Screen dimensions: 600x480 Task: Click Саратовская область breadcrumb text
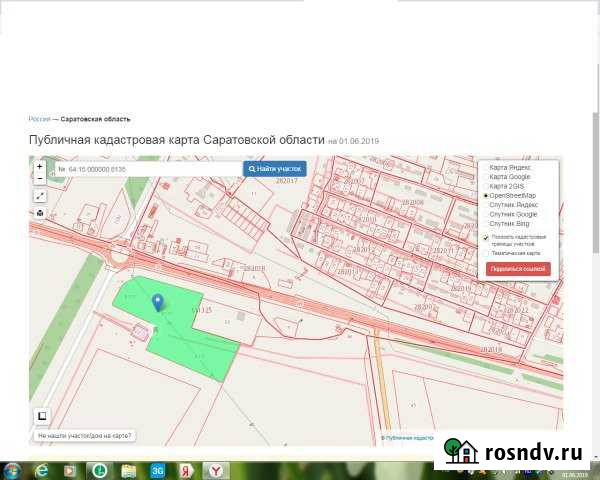95,119
